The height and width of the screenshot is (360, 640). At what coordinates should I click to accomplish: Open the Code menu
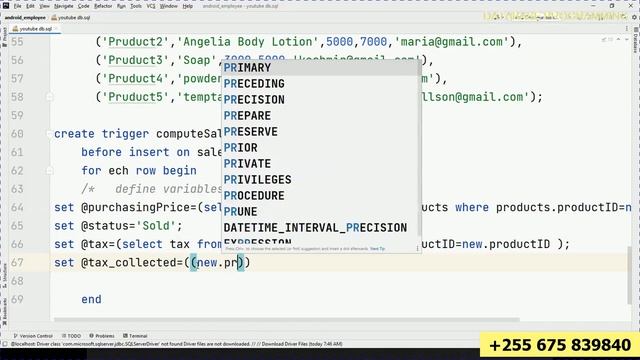83,6
